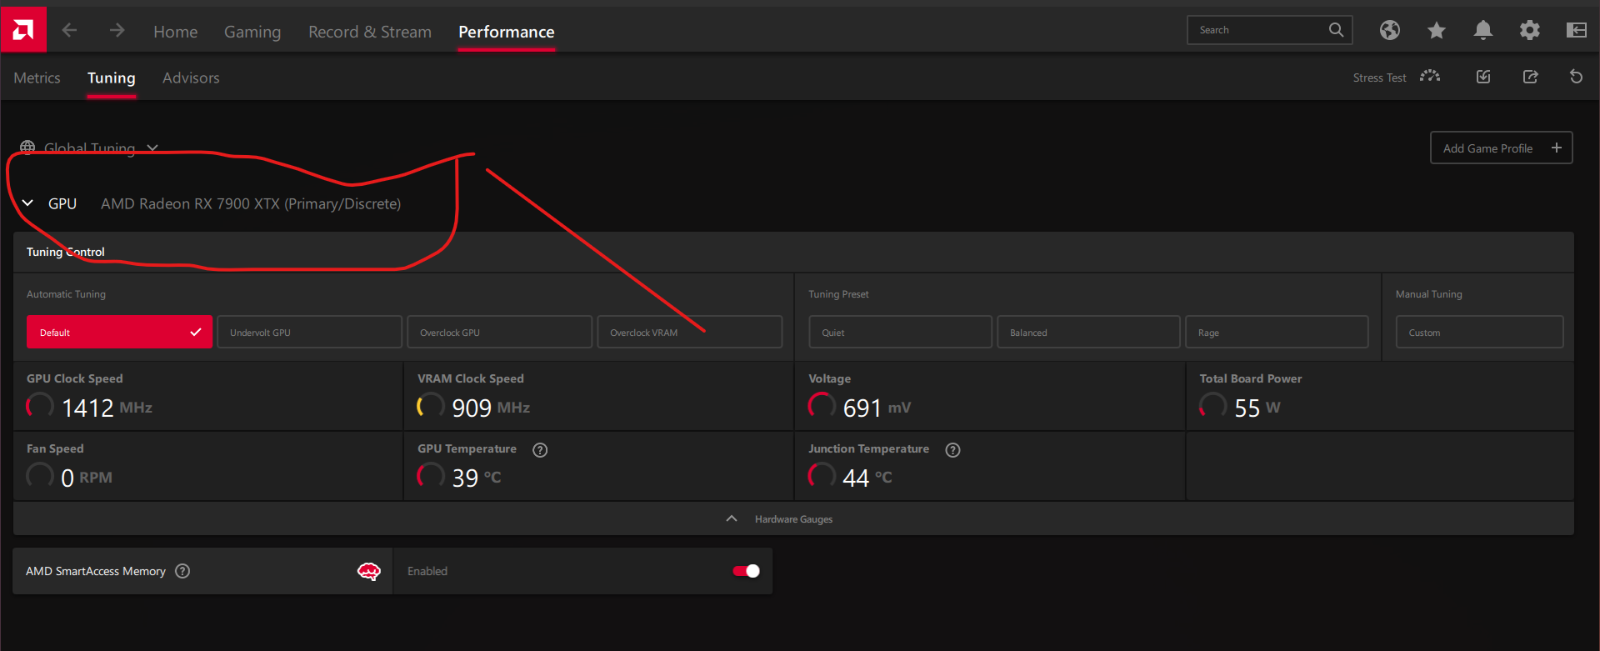Open the Gaming tab
The width and height of the screenshot is (1600, 651).
click(252, 32)
